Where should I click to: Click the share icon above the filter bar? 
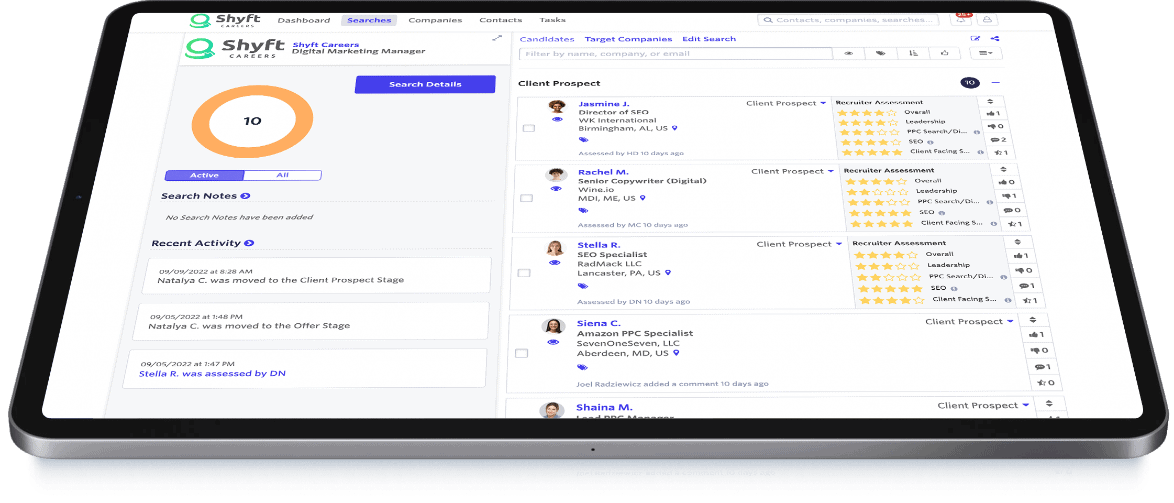click(x=995, y=39)
